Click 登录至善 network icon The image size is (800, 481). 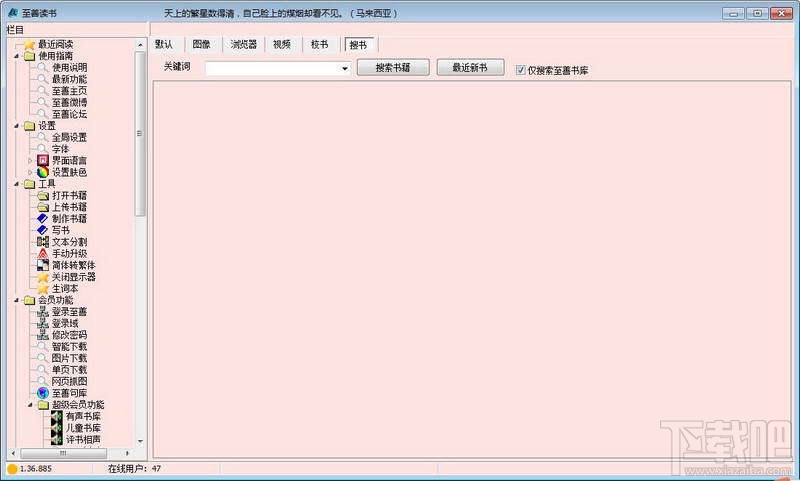click(43, 312)
